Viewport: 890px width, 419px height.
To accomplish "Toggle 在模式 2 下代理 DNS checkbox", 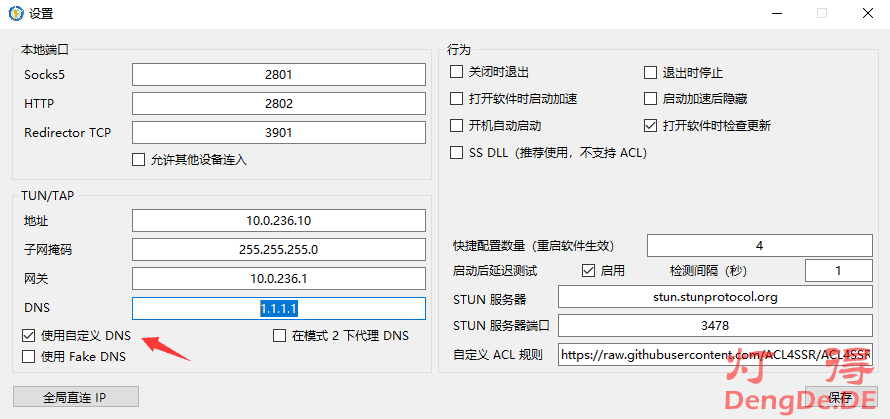I will tap(280, 336).
